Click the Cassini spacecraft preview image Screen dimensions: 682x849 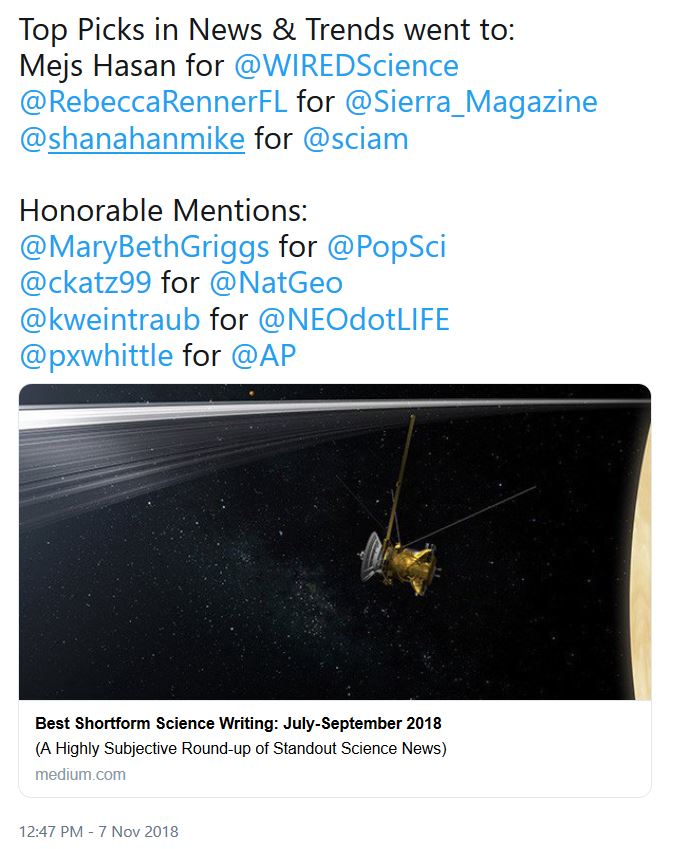coord(335,541)
